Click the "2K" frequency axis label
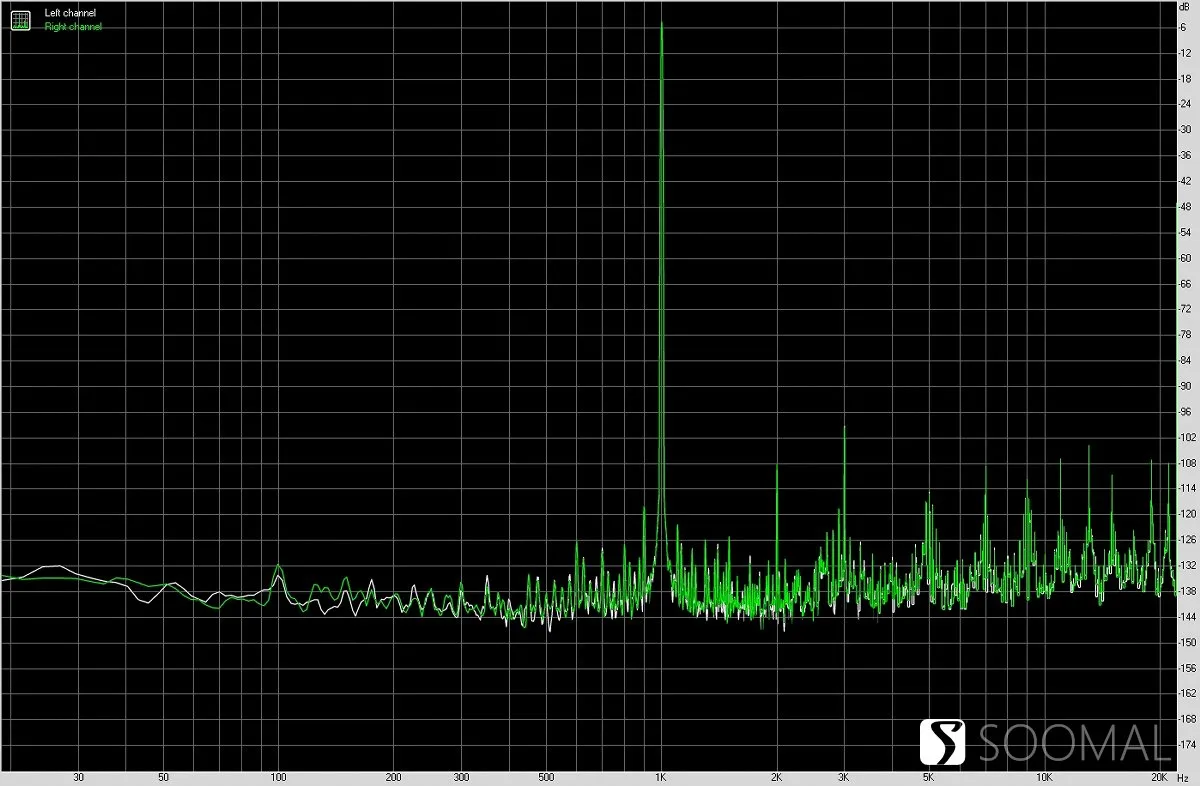The height and width of the screenshot is (786, 1200). point(776,777)
